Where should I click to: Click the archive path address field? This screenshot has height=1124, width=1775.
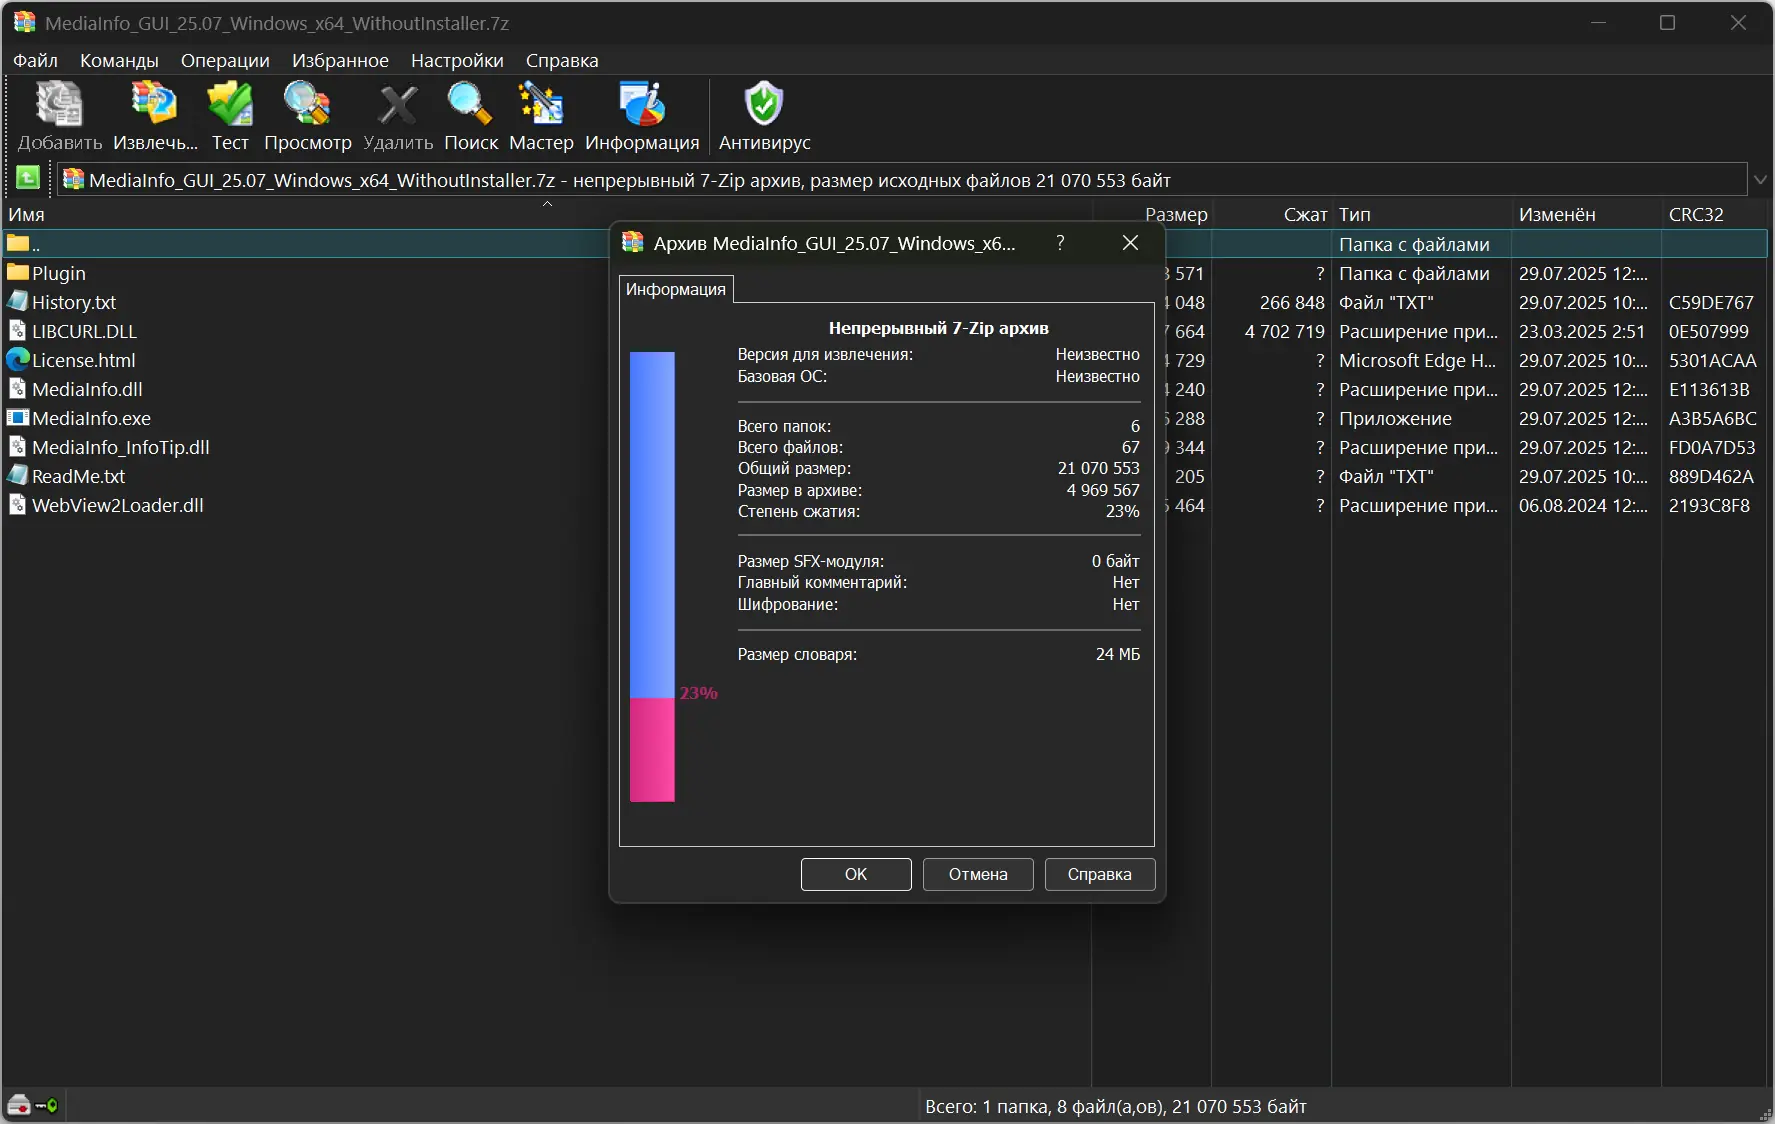coord(902,180)
